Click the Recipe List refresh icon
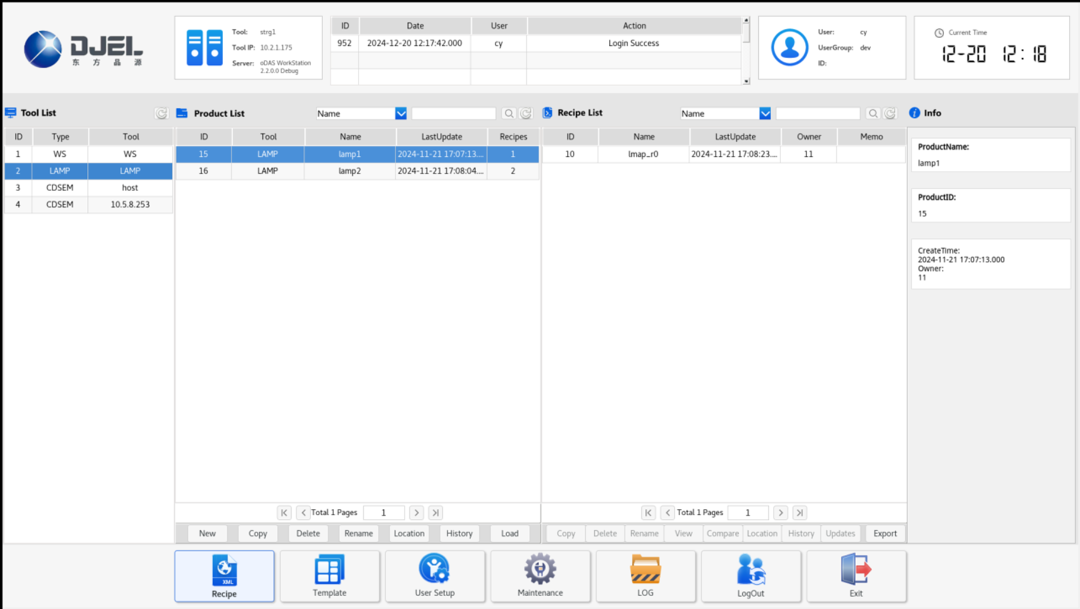The image size is (1080, 609). click(x=890, y=114)
